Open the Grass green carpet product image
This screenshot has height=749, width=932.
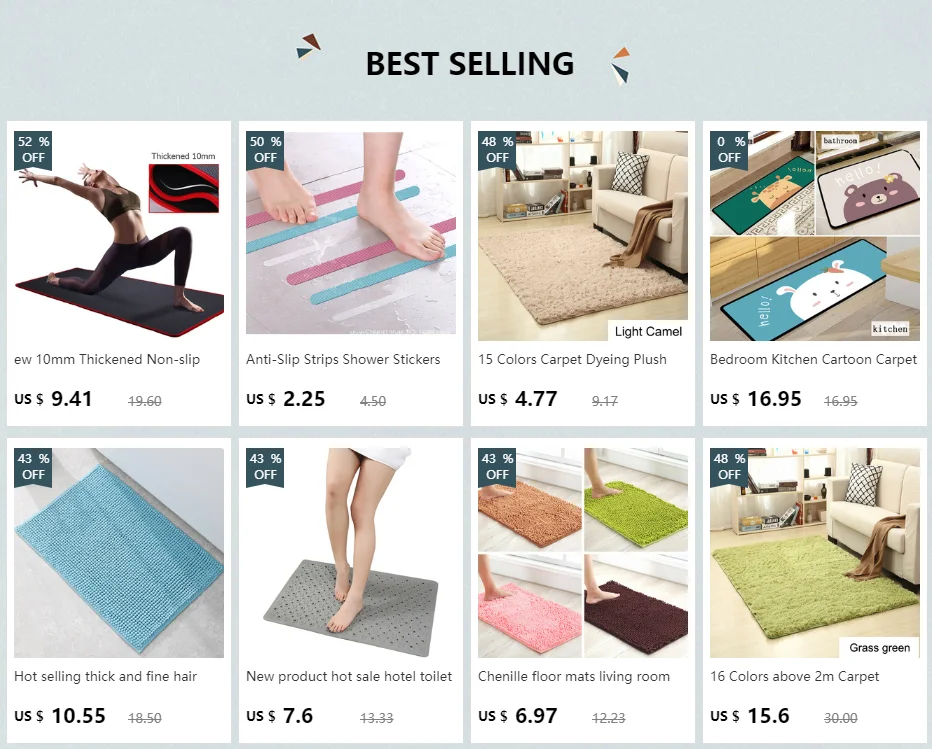815,553
